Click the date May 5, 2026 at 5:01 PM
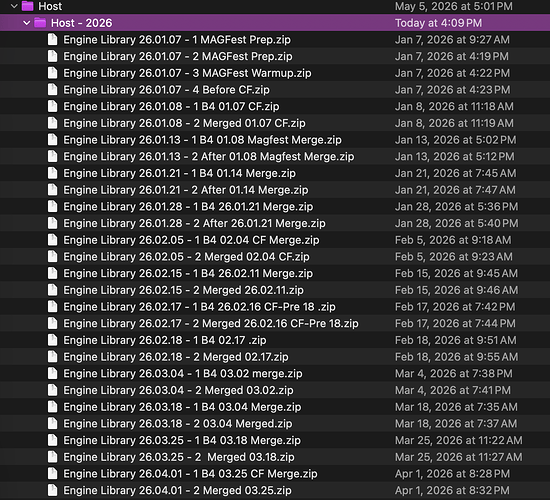The width and height of the screenshot is (550, 500). (x=454, y=6)
